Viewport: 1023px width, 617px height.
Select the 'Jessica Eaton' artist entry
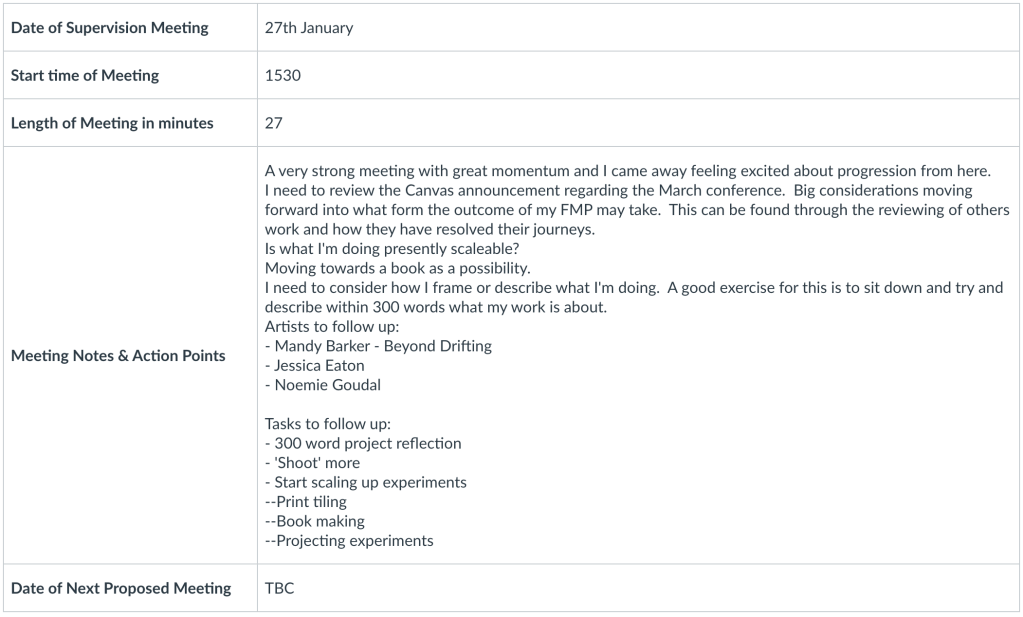pos(318,365)
